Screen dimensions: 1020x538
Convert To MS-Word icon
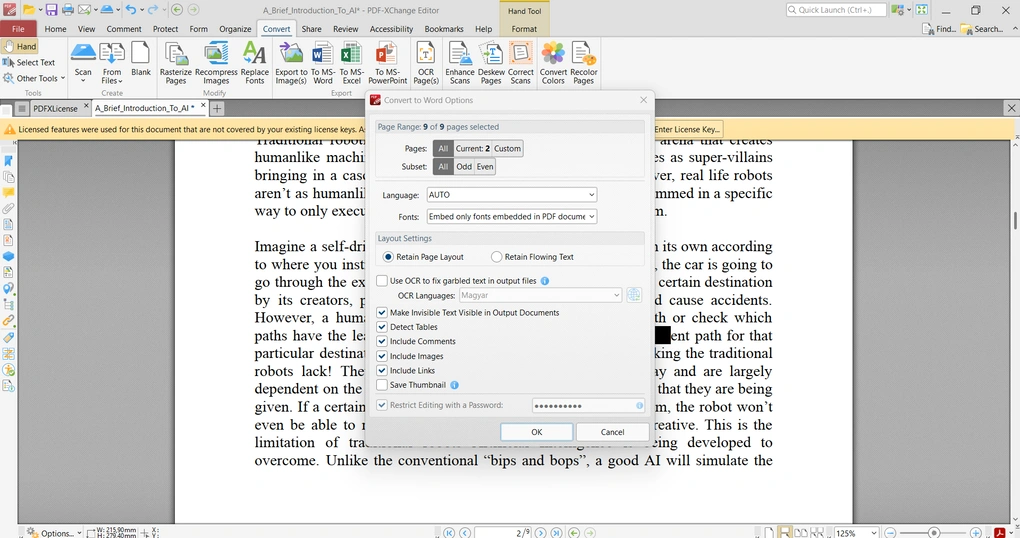(x=323, y=62)
